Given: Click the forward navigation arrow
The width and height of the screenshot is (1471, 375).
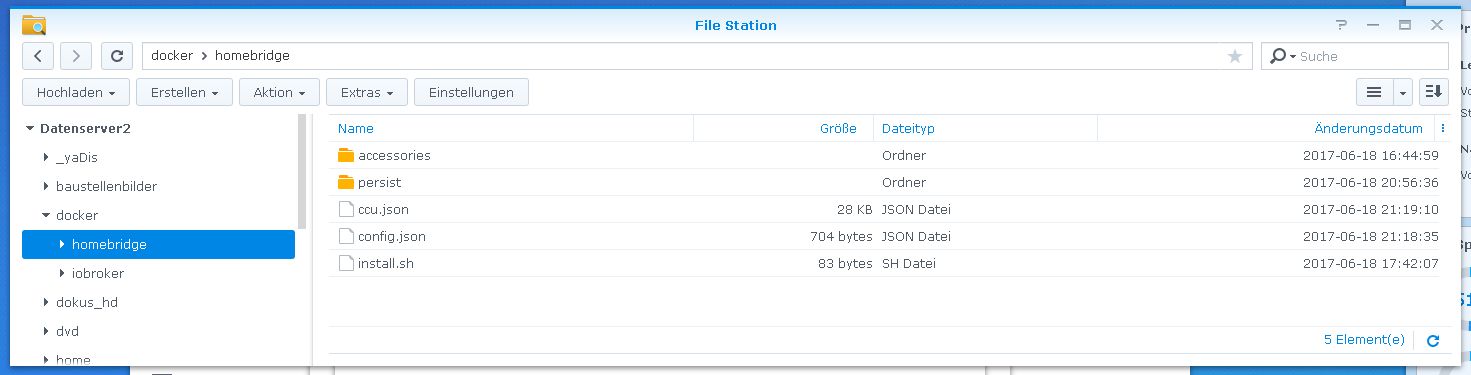Looking at the screenshot, I should [76, 56].
